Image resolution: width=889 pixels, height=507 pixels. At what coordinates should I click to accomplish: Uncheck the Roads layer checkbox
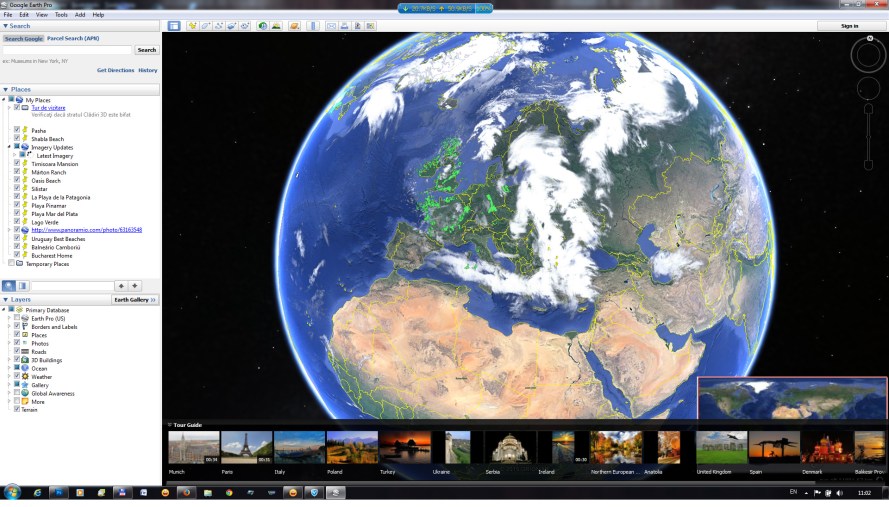click(17, 352)
